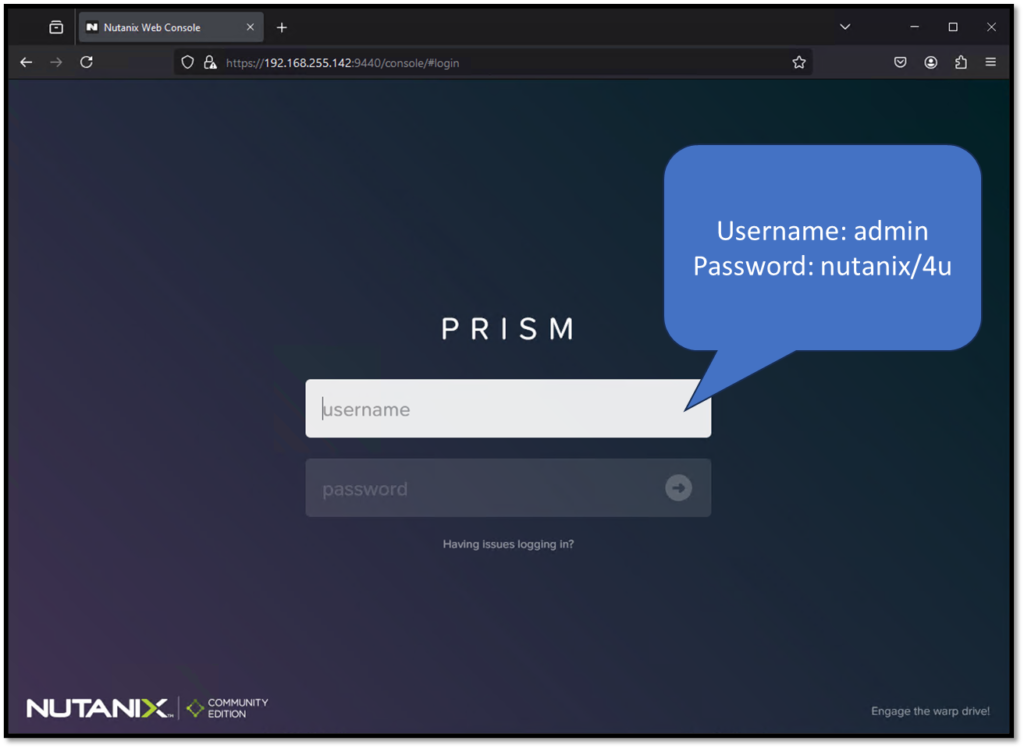
Task: Maximize the browser window
Action: 953,27
